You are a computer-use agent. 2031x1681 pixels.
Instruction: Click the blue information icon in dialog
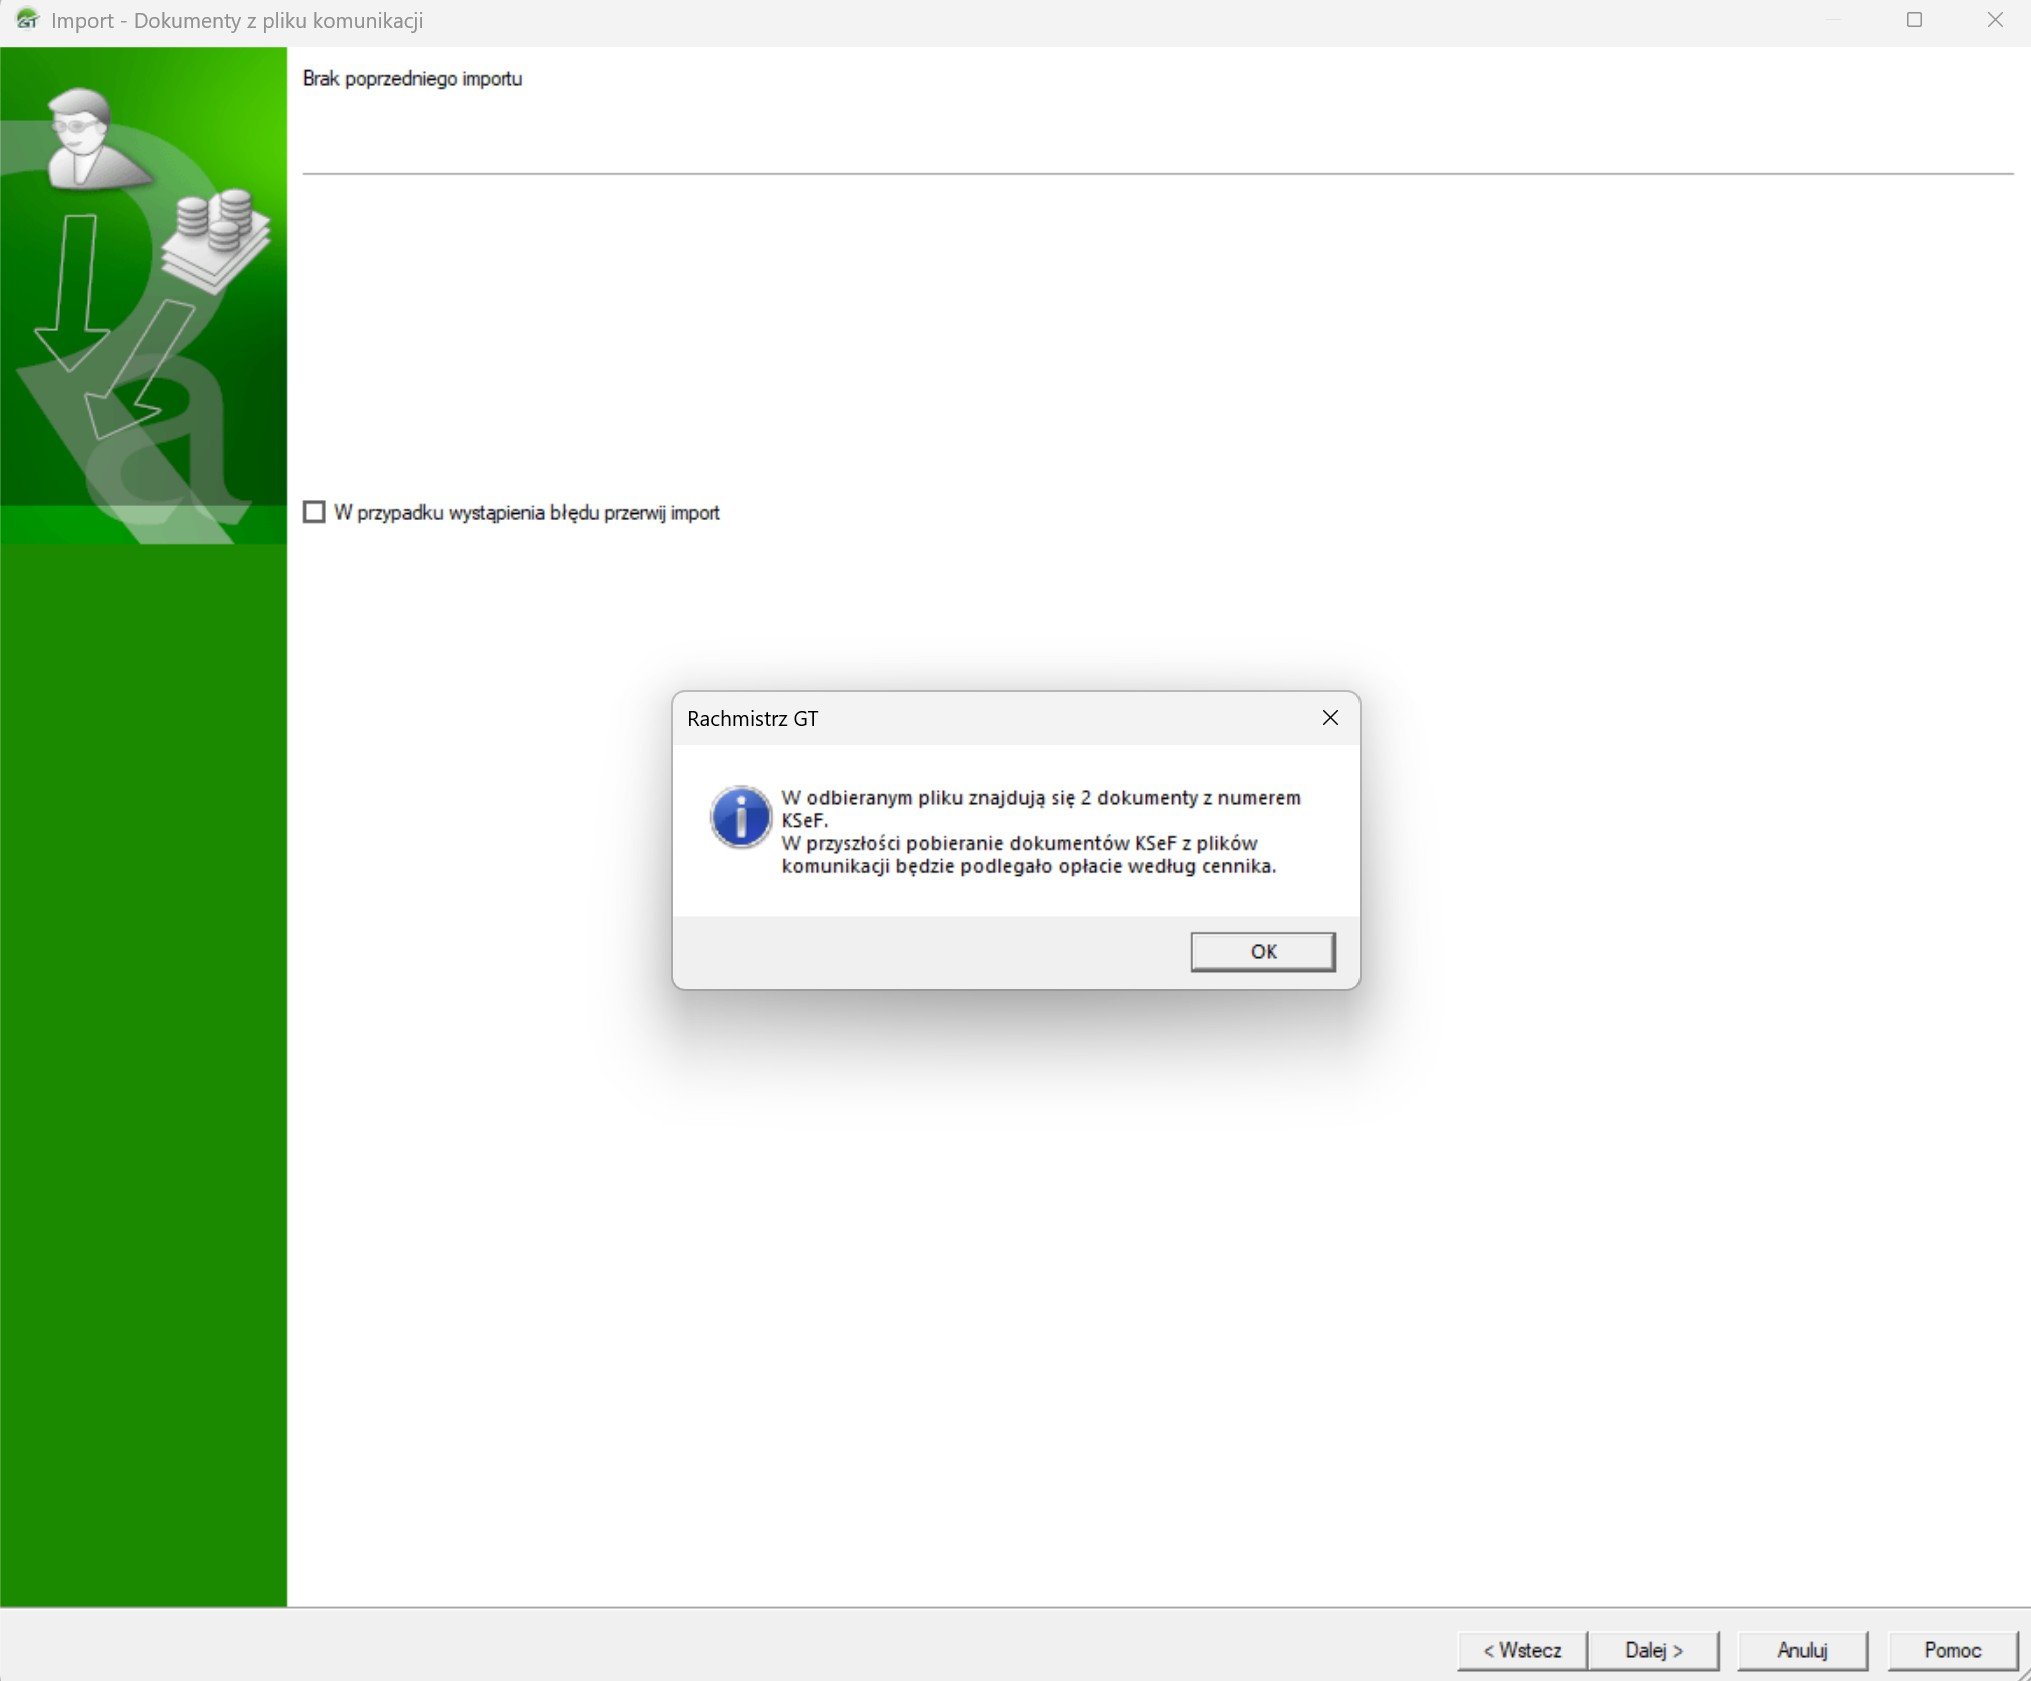click(740, 817)
